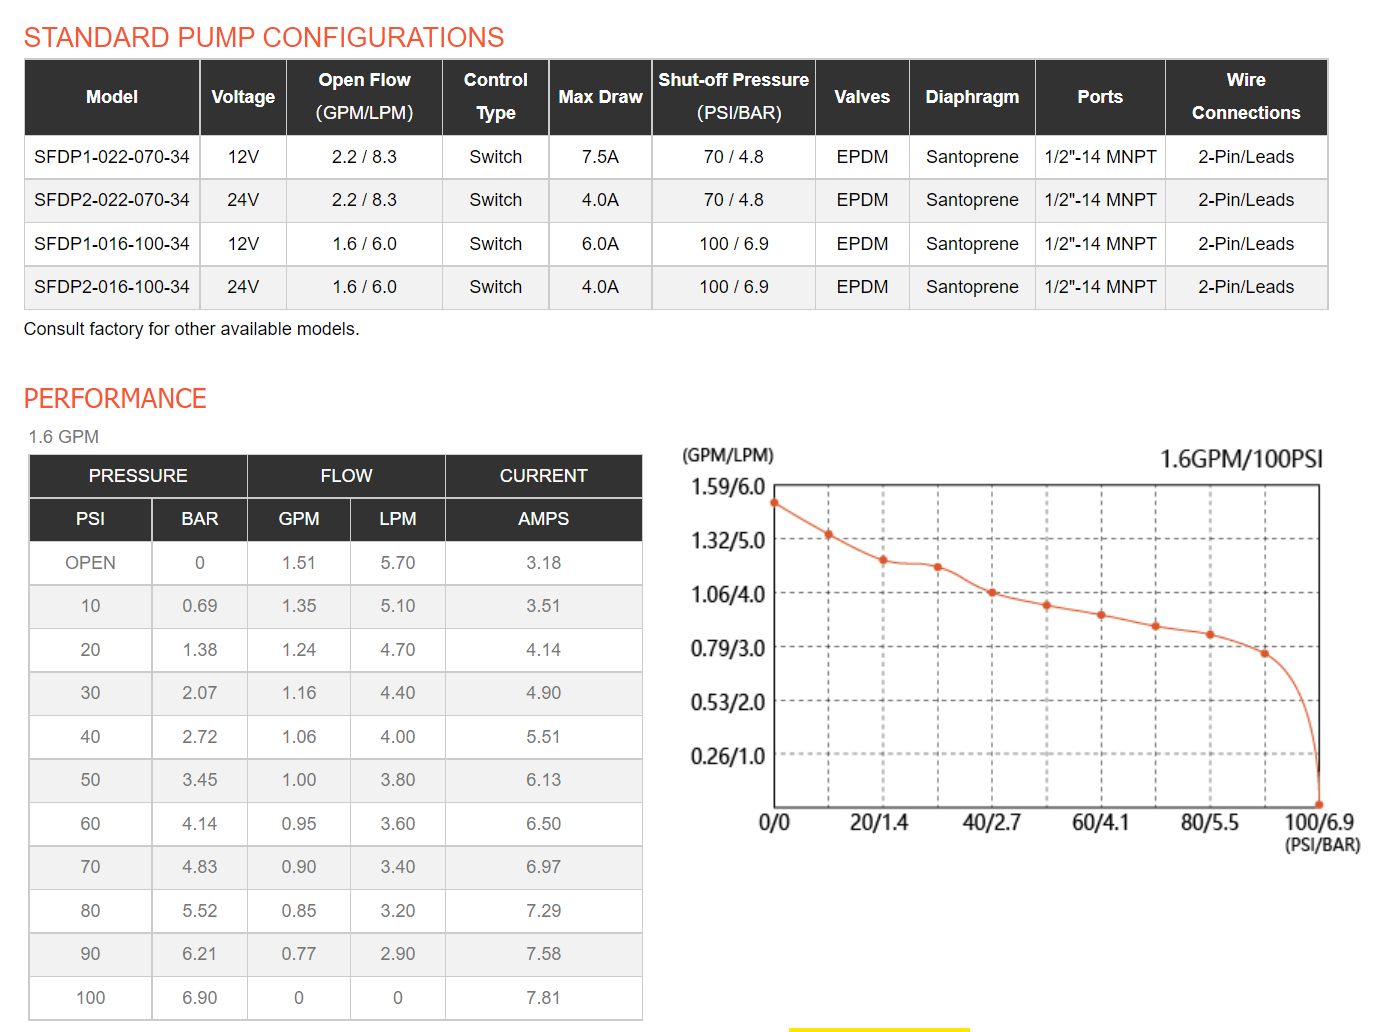
Task: Click 2-Pin/Leads in the SFDP1-022-070-34 row
Action: click(1246, 157)
